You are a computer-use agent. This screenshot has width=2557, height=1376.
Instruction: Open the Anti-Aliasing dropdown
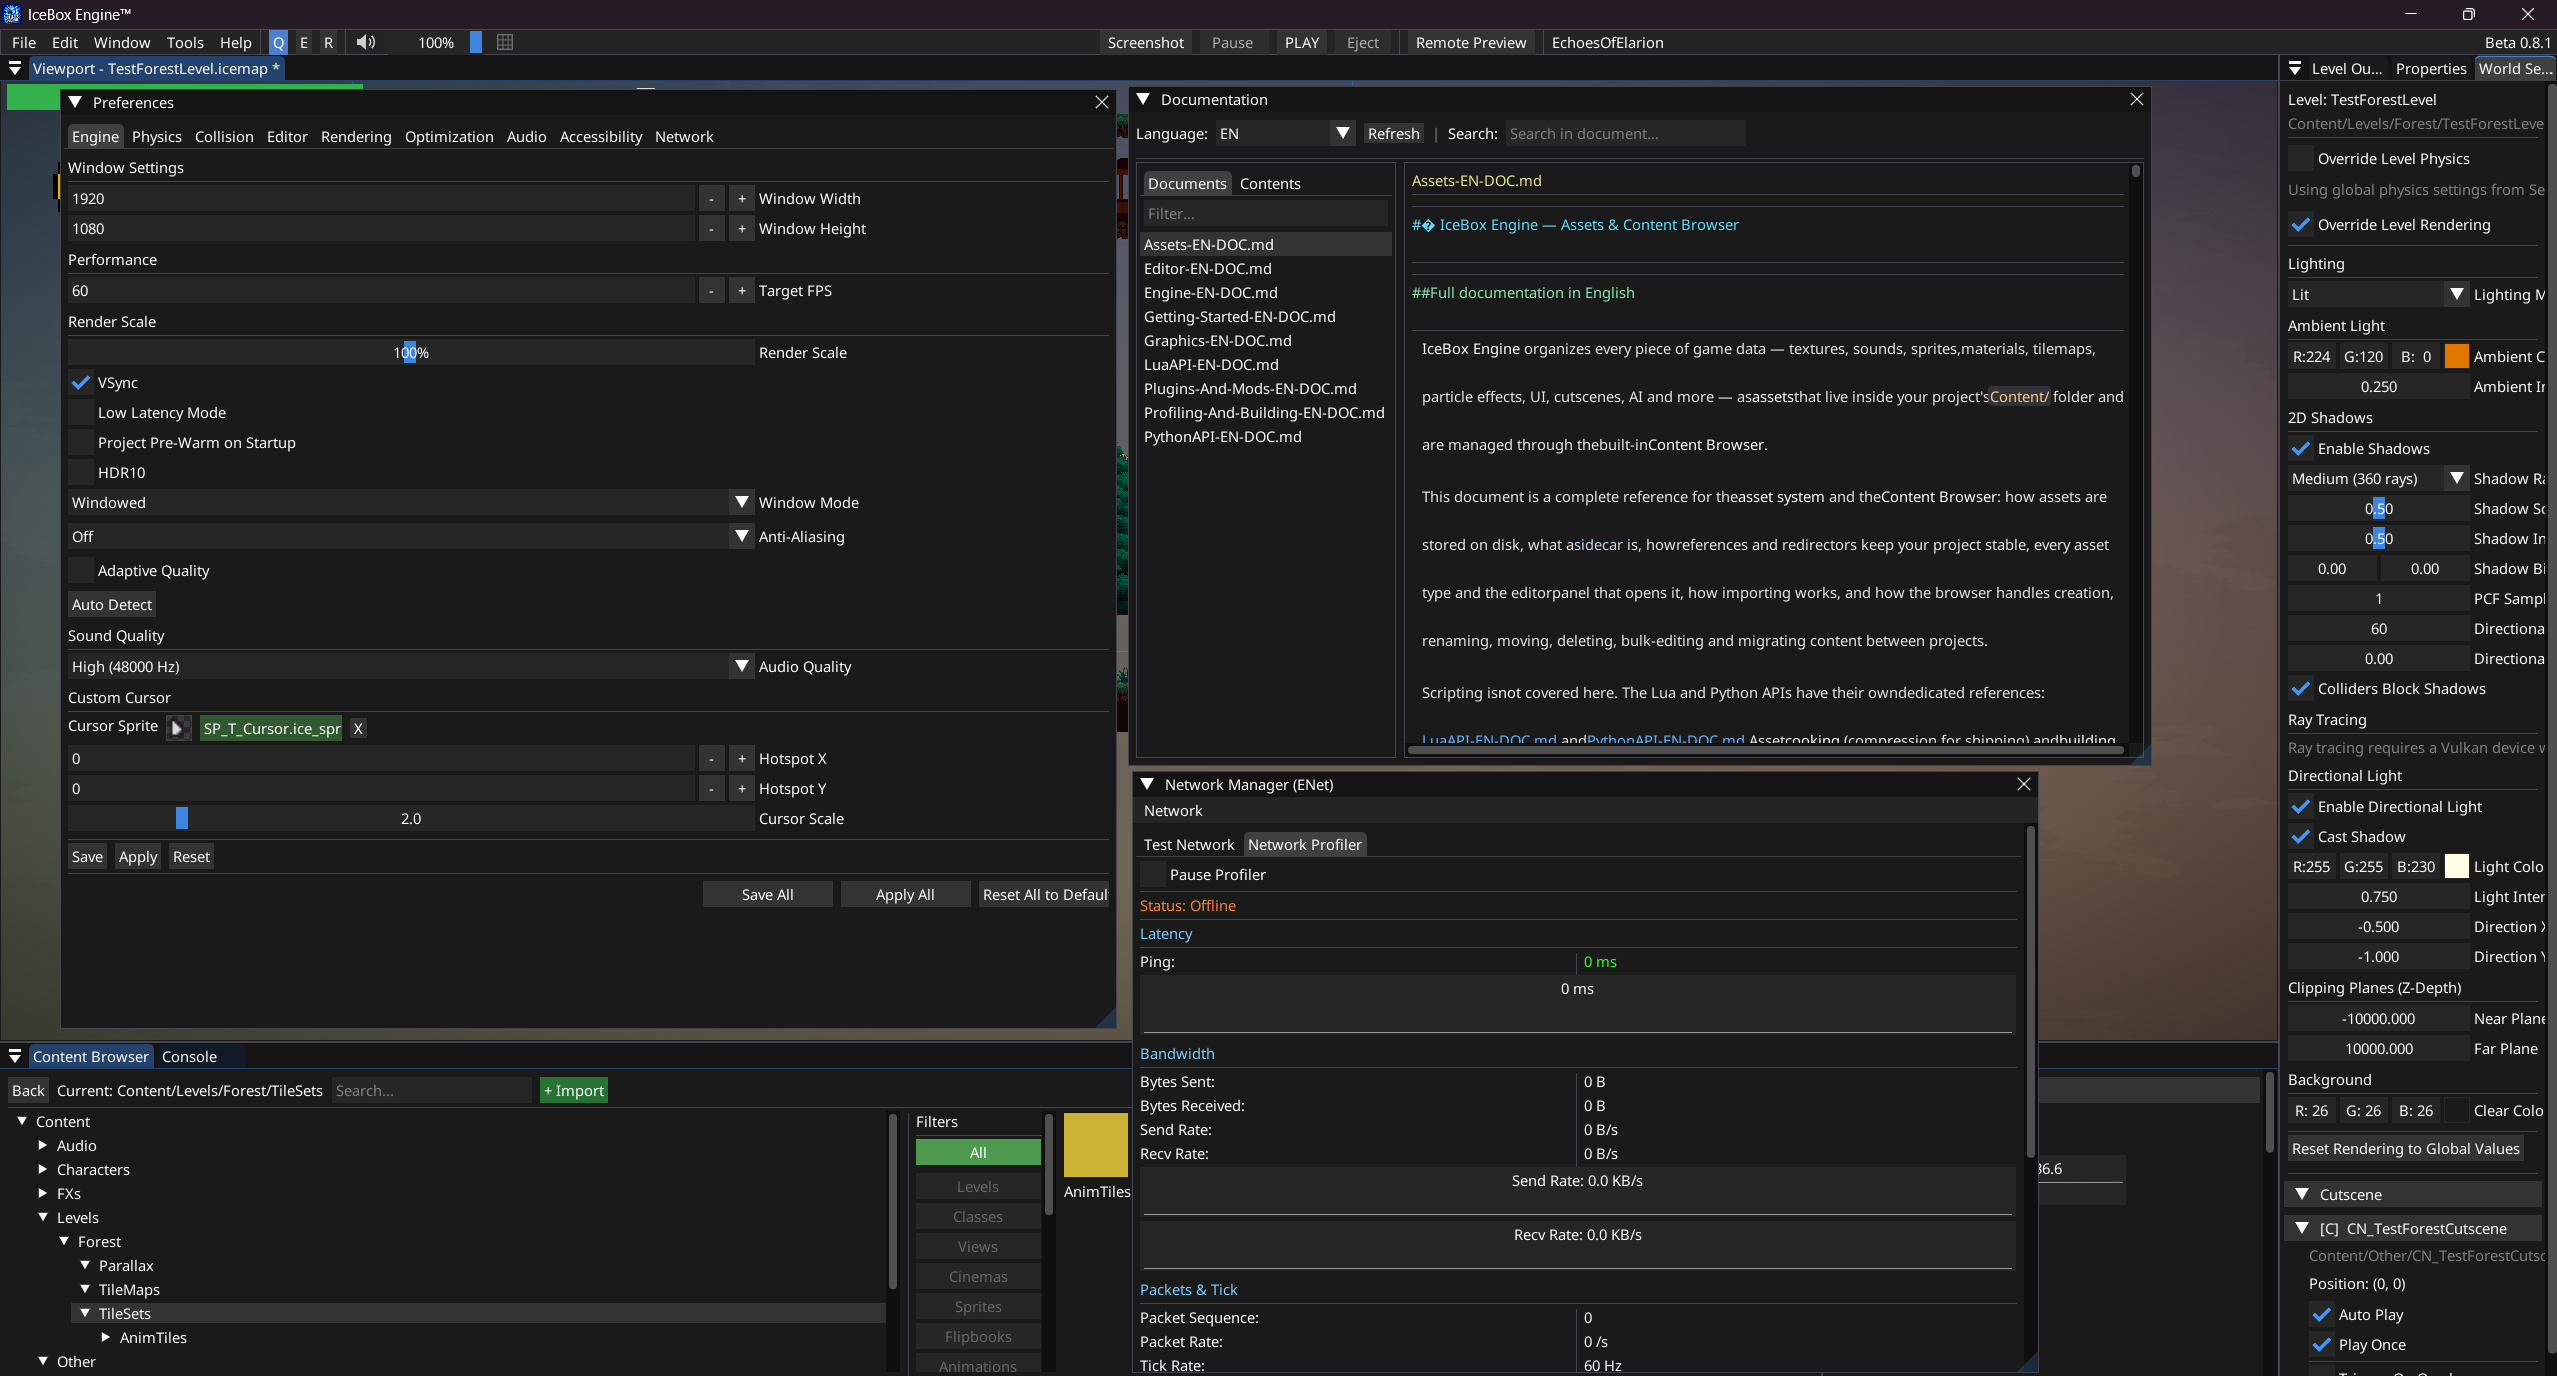pyautogui.click(x=411, y=537)
